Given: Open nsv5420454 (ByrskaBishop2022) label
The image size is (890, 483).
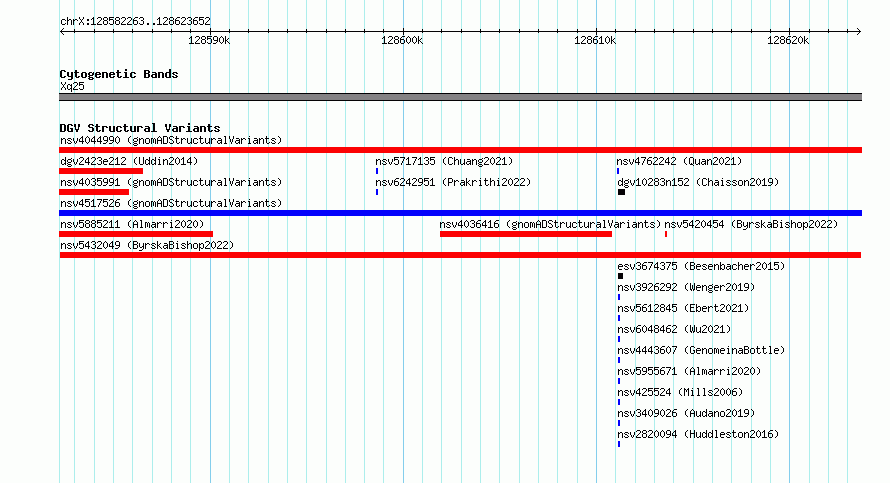Looking at the screenshot, I should 751,224.
